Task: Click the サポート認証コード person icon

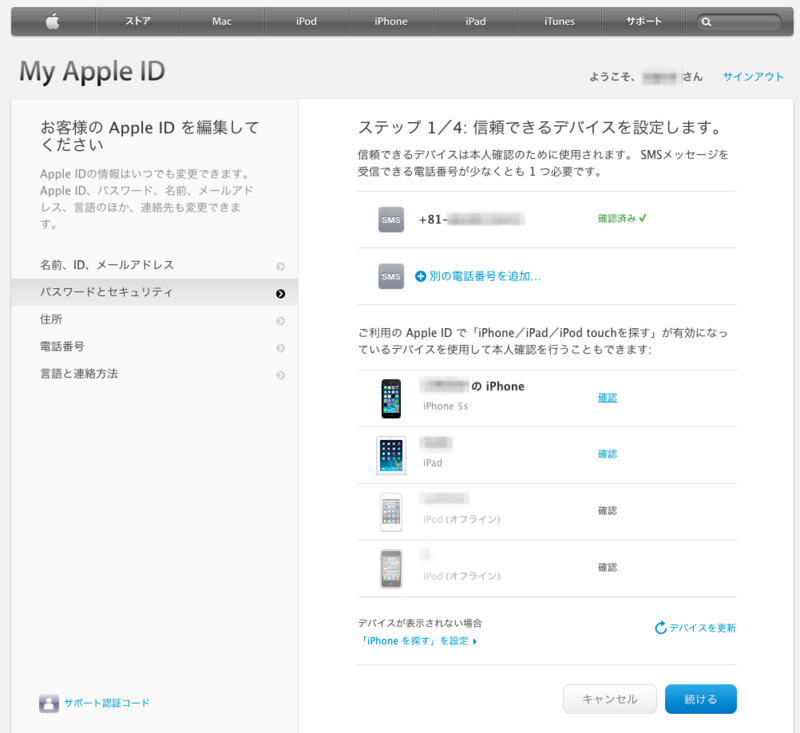Action: (x=49, y=703)
